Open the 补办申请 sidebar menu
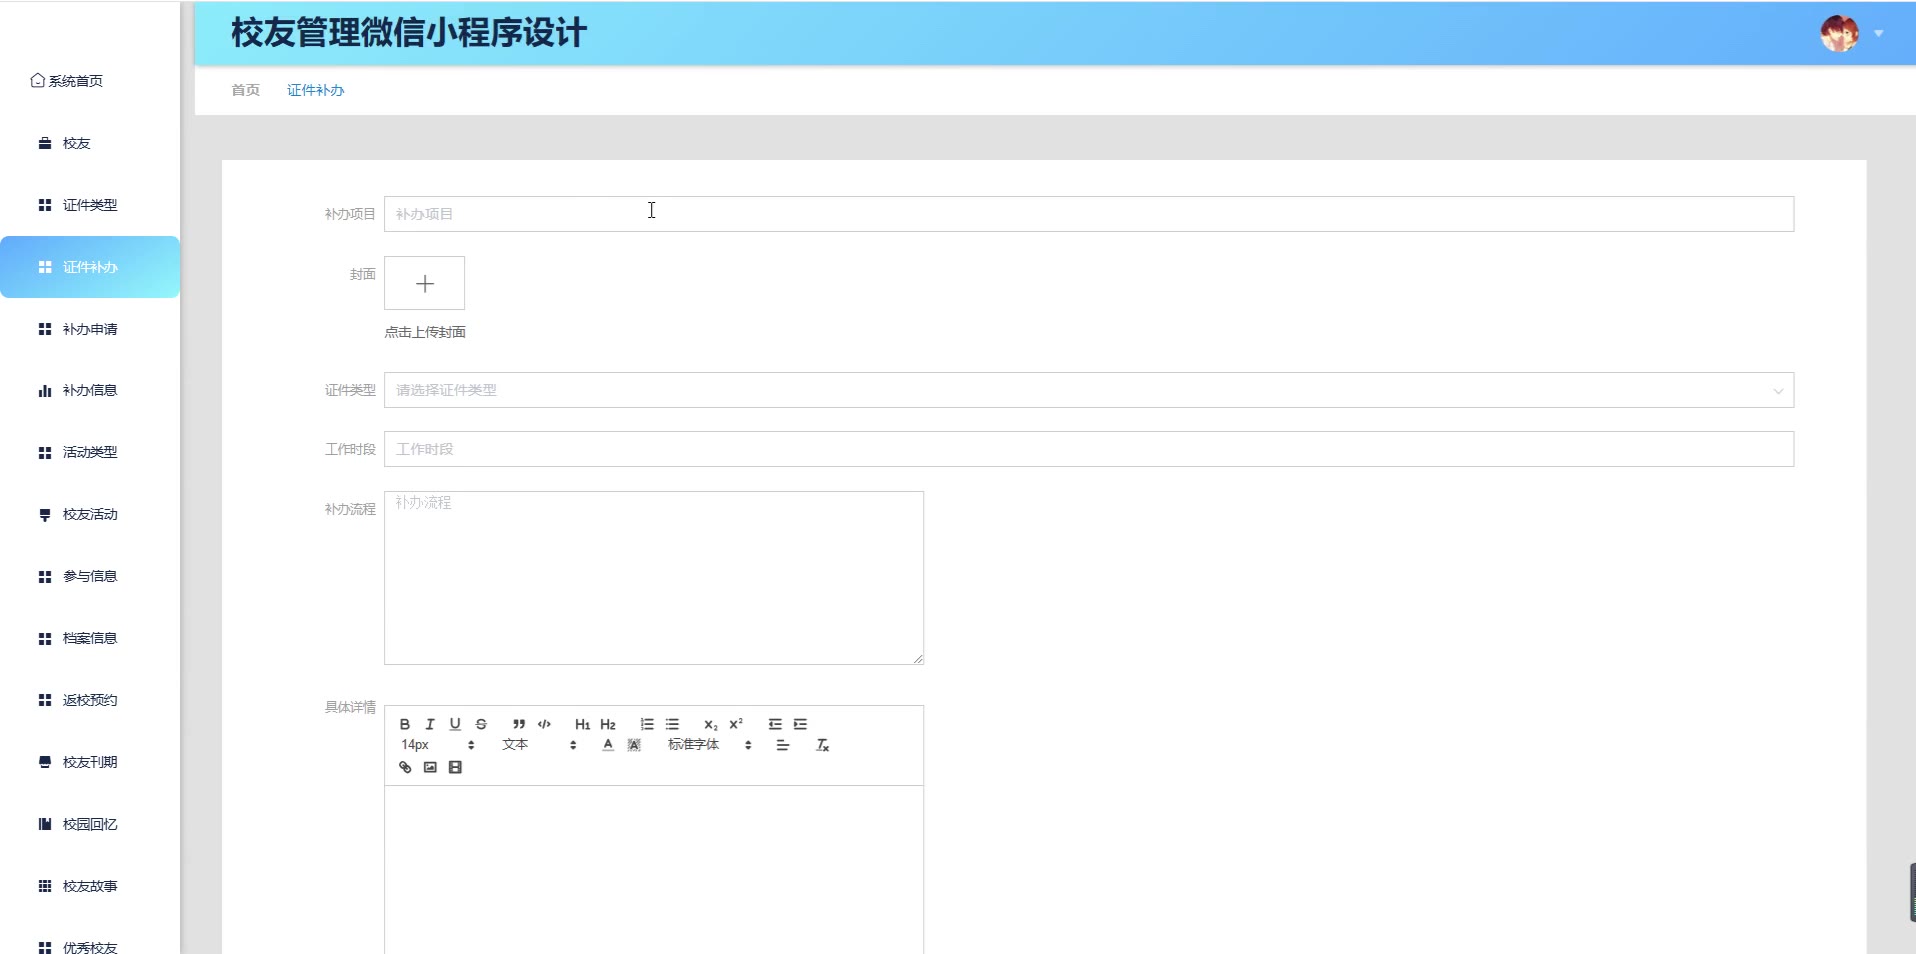This screenshot has width=1916, height=954. tap(90, 329)
